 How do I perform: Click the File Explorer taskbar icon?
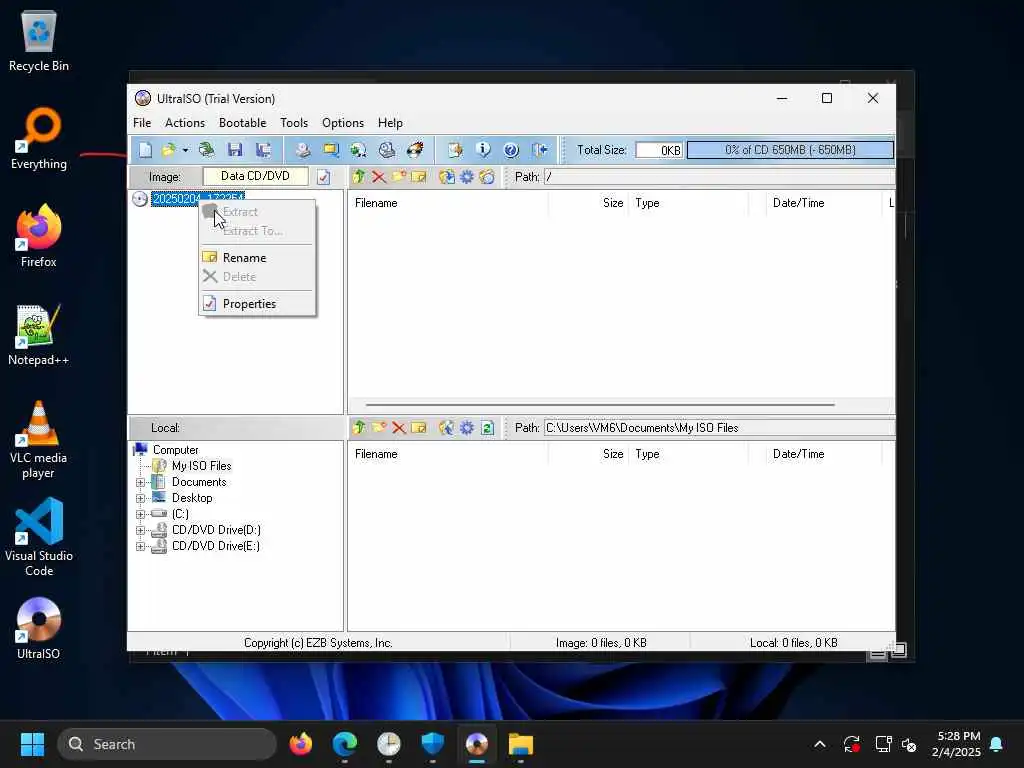pyautogui.click(x=521, y=744)
